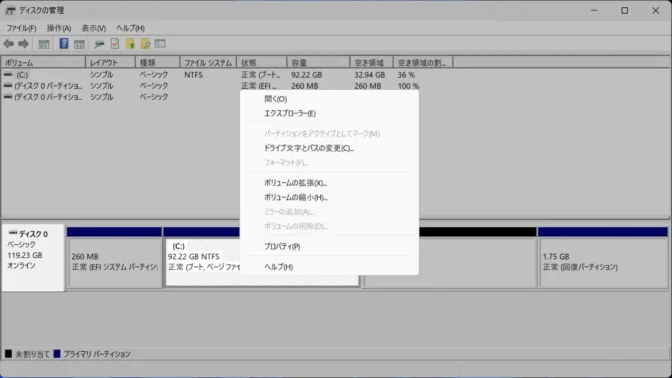Viewport: 672px width, 378px height.
Task: Sort by 状態 column header
Action: coord(262,63)
